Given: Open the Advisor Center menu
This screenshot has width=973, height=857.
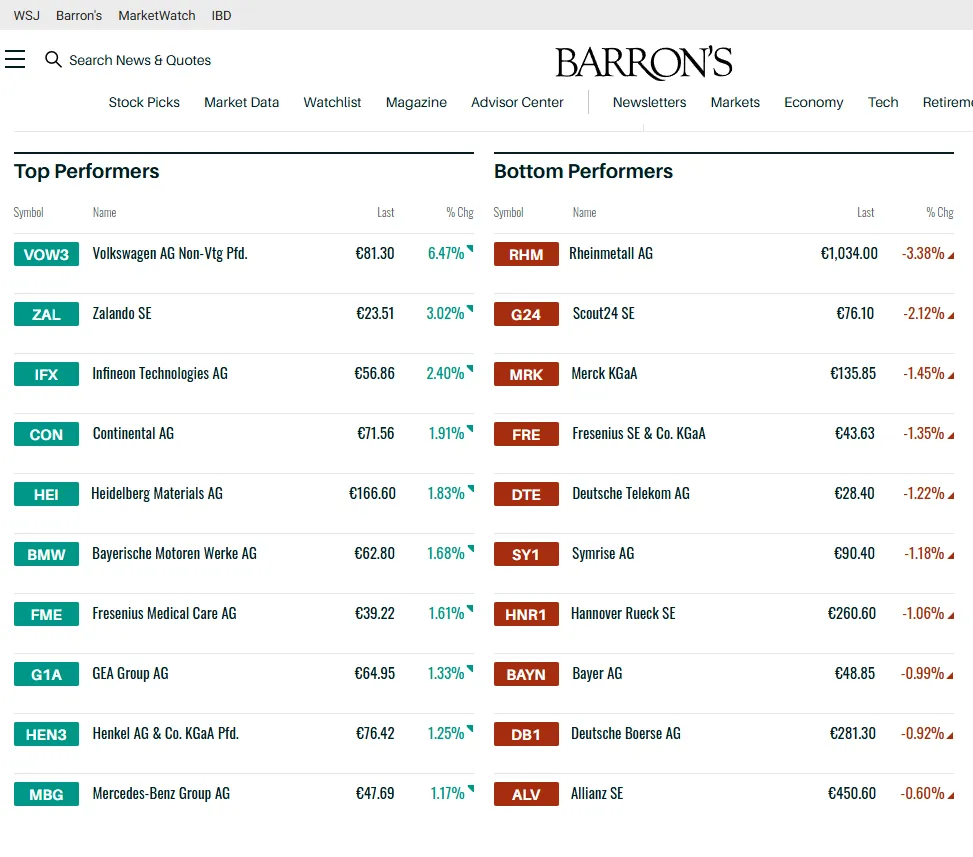Looking at the screenshot, I should [517, 102].
